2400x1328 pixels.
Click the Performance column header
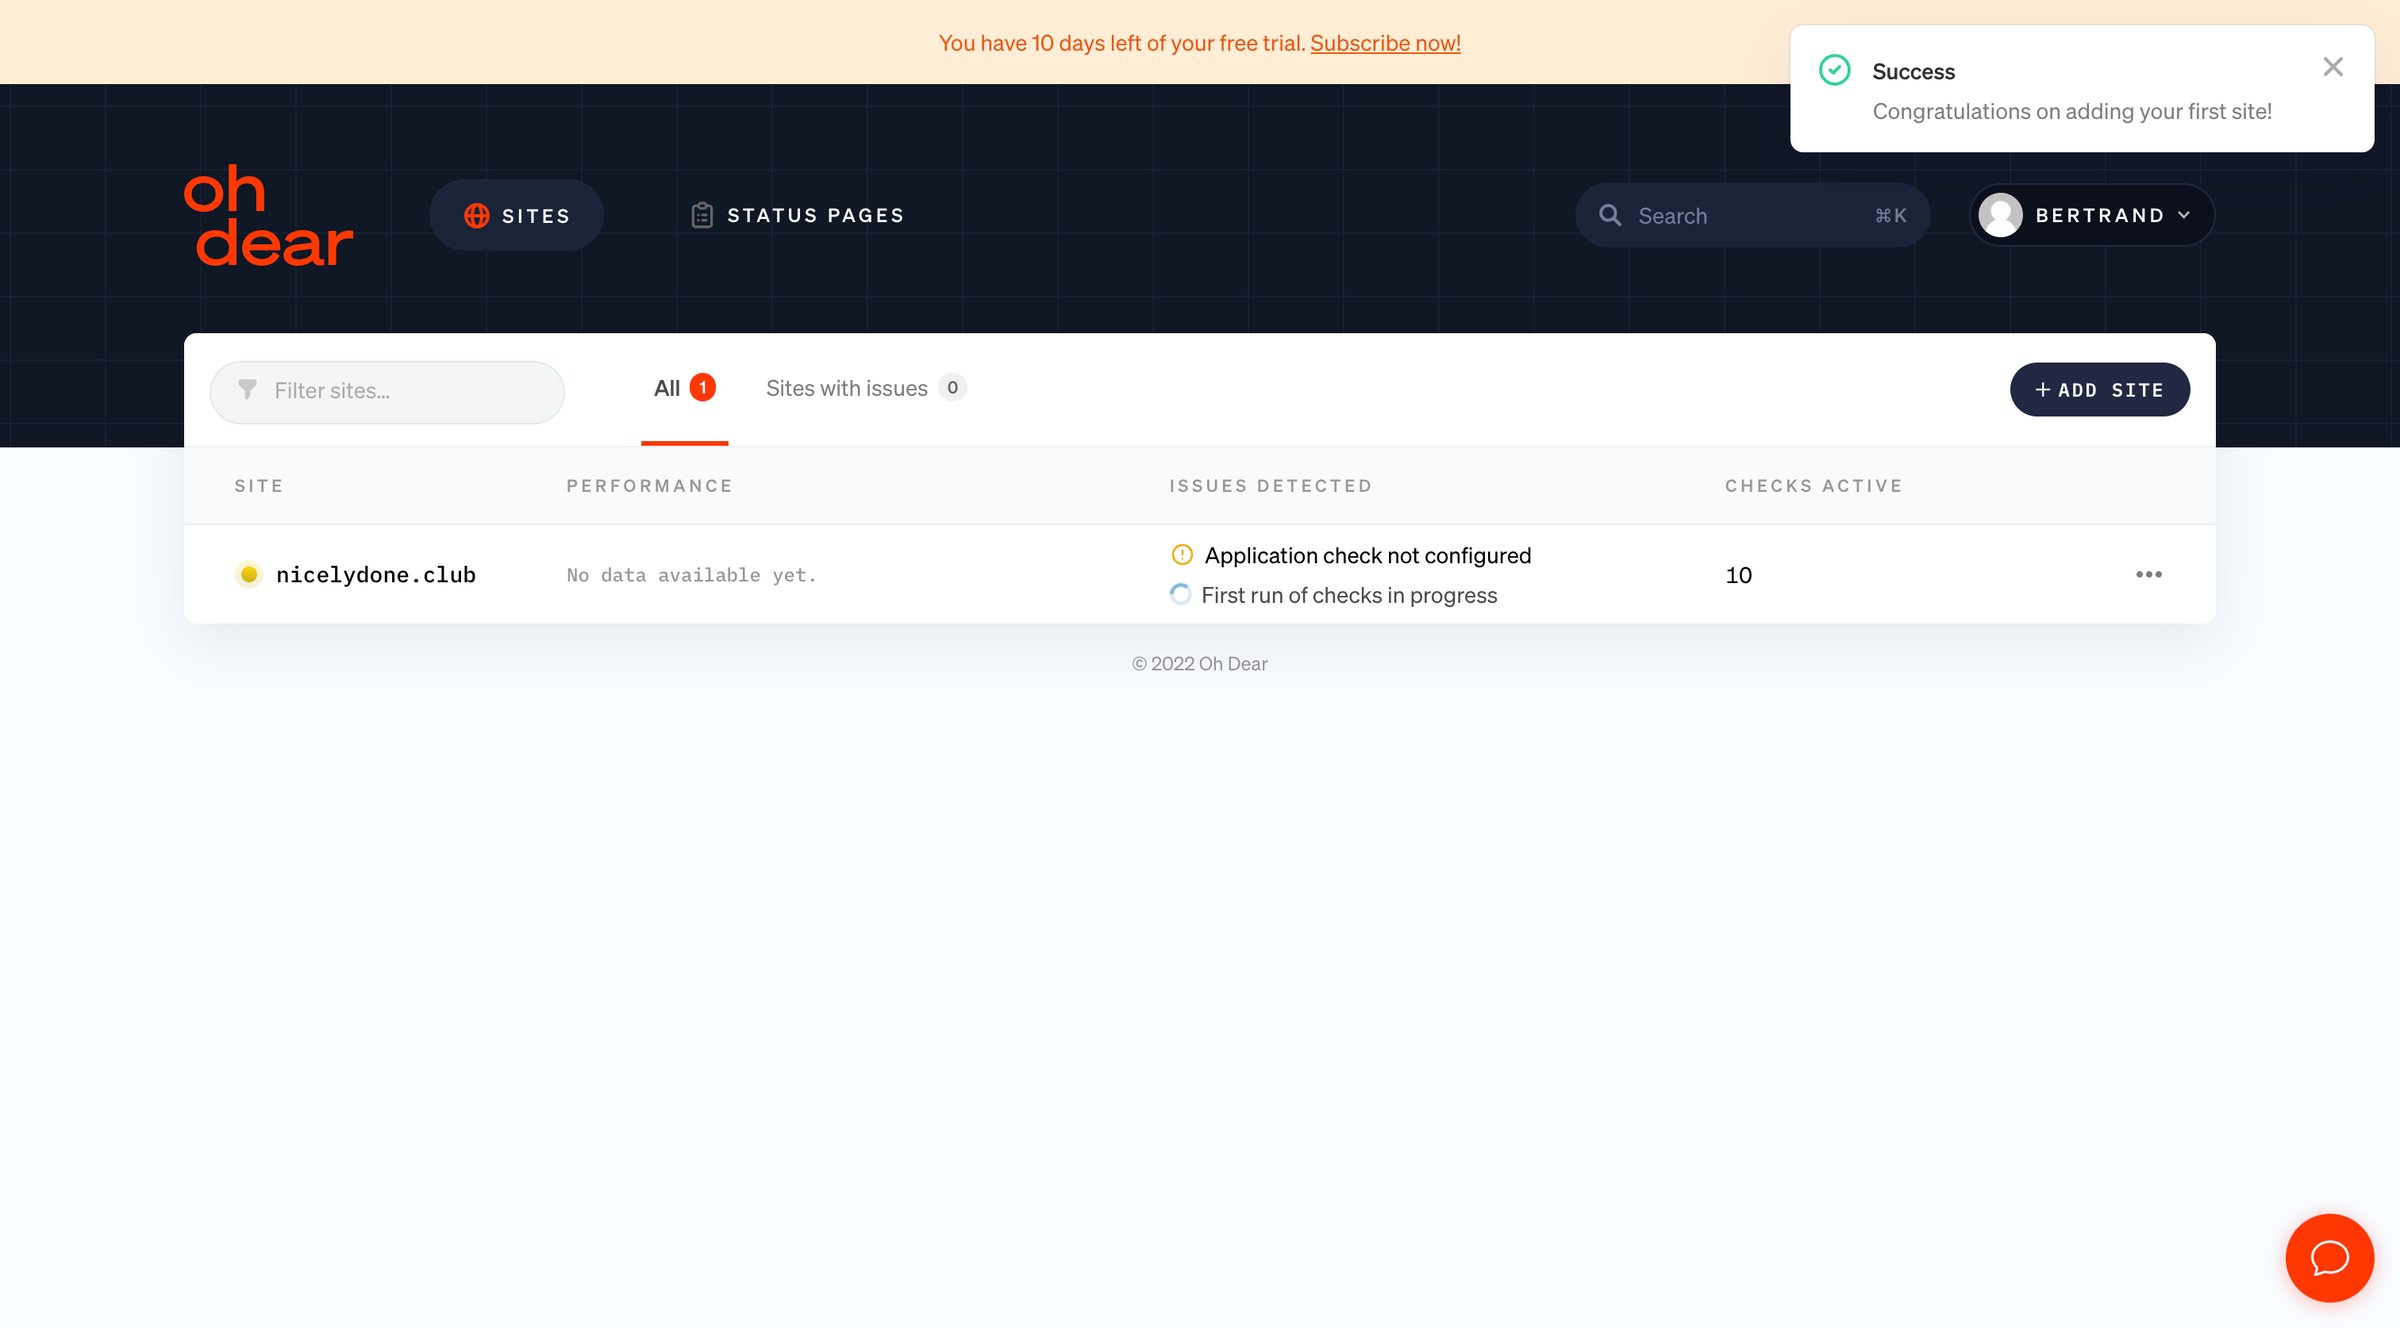click(650, 486)
